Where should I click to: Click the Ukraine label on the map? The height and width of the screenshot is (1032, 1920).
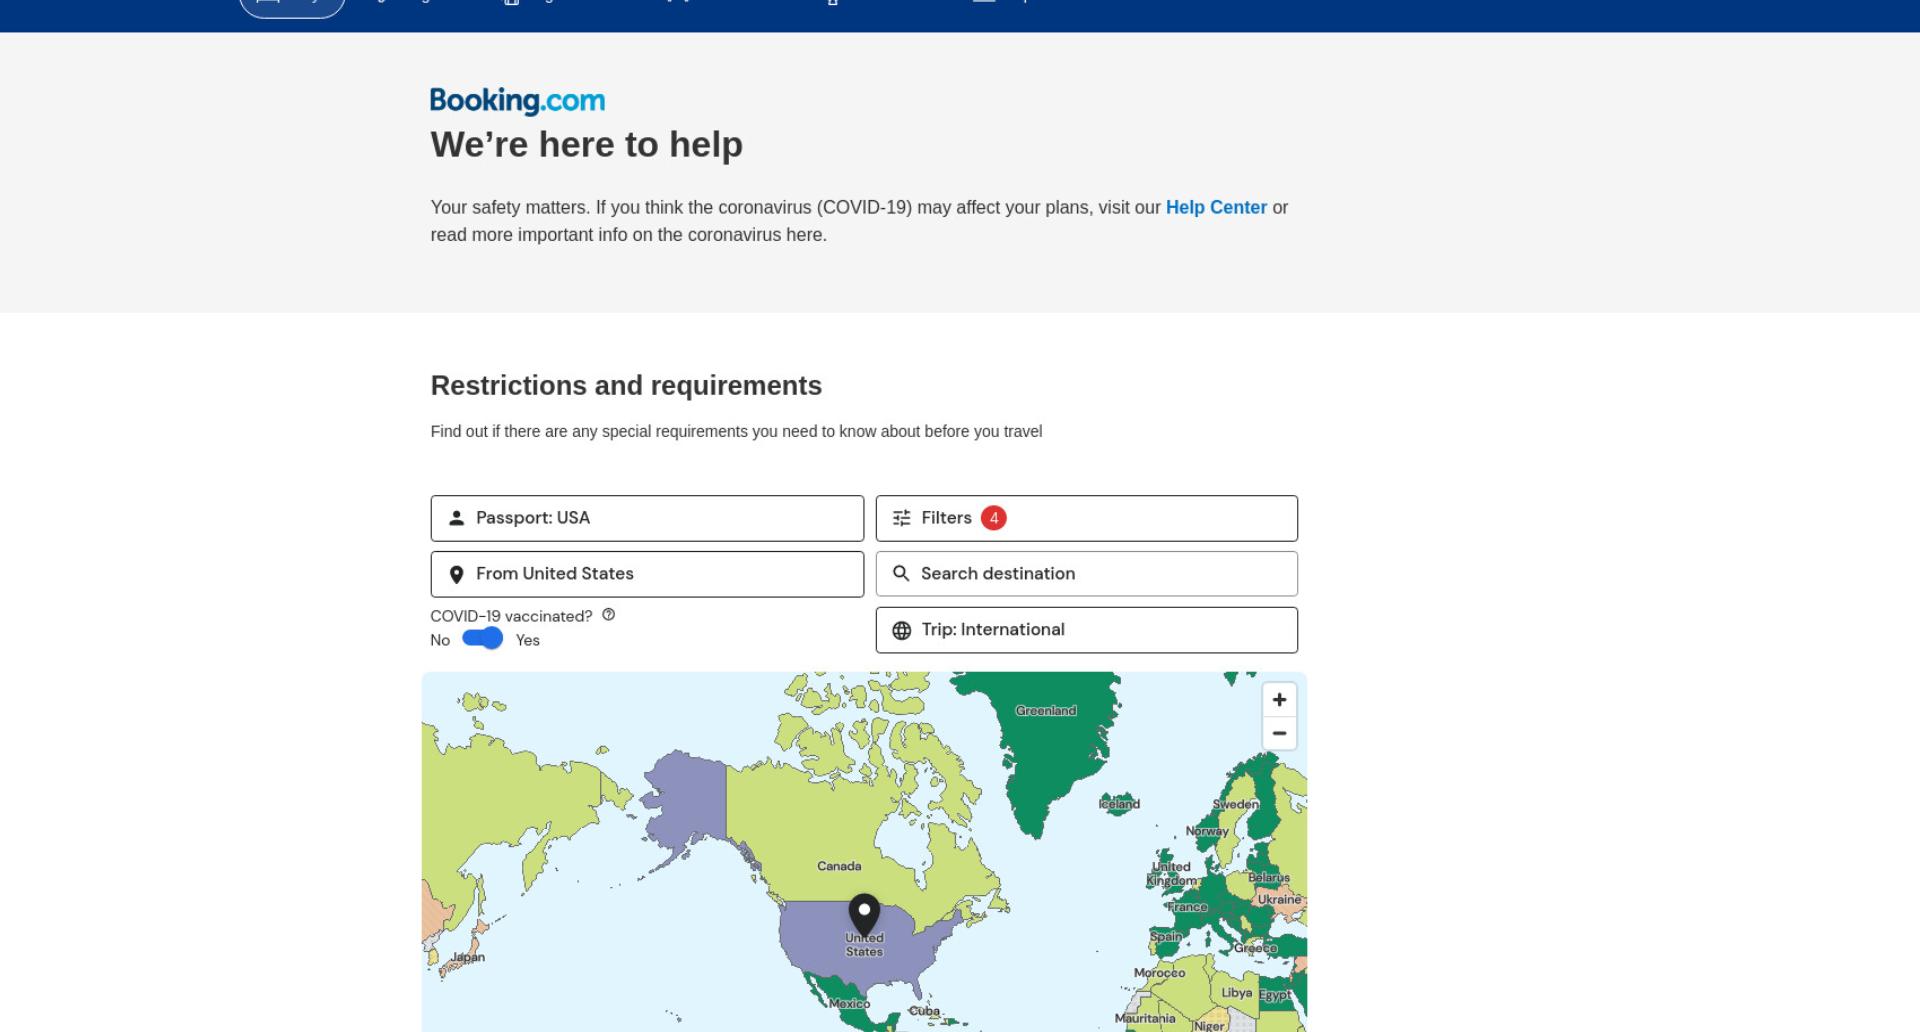[x=1280, y=899]
